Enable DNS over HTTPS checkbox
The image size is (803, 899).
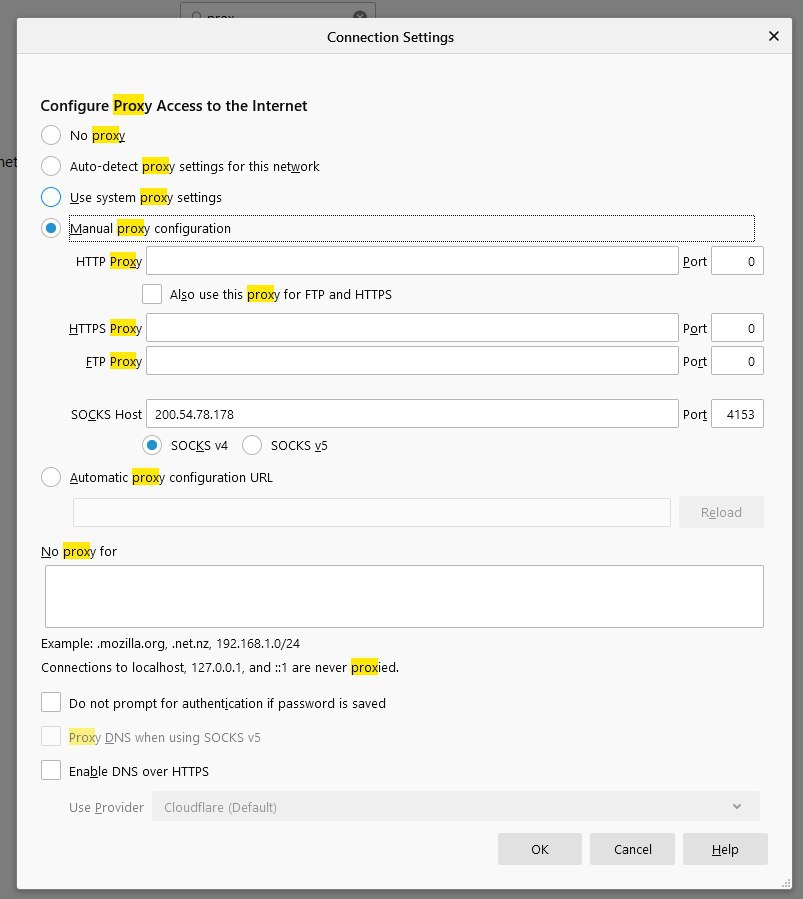(x=51, y=771)
